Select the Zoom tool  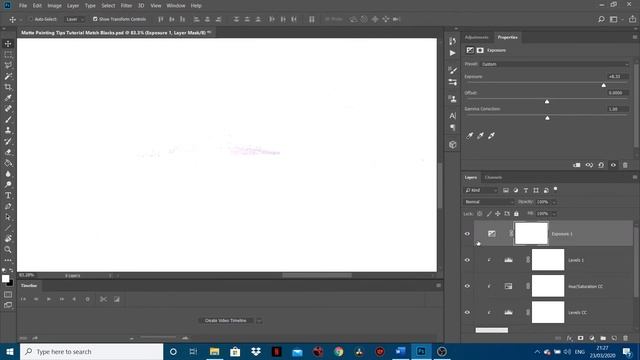click(x=8, y=249)
